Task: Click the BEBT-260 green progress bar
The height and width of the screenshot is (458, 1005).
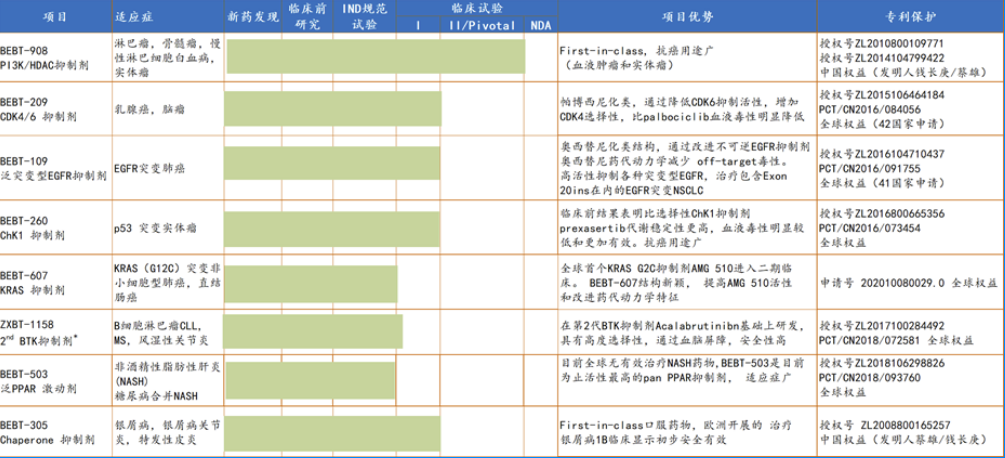Action: tap(332, 229)
